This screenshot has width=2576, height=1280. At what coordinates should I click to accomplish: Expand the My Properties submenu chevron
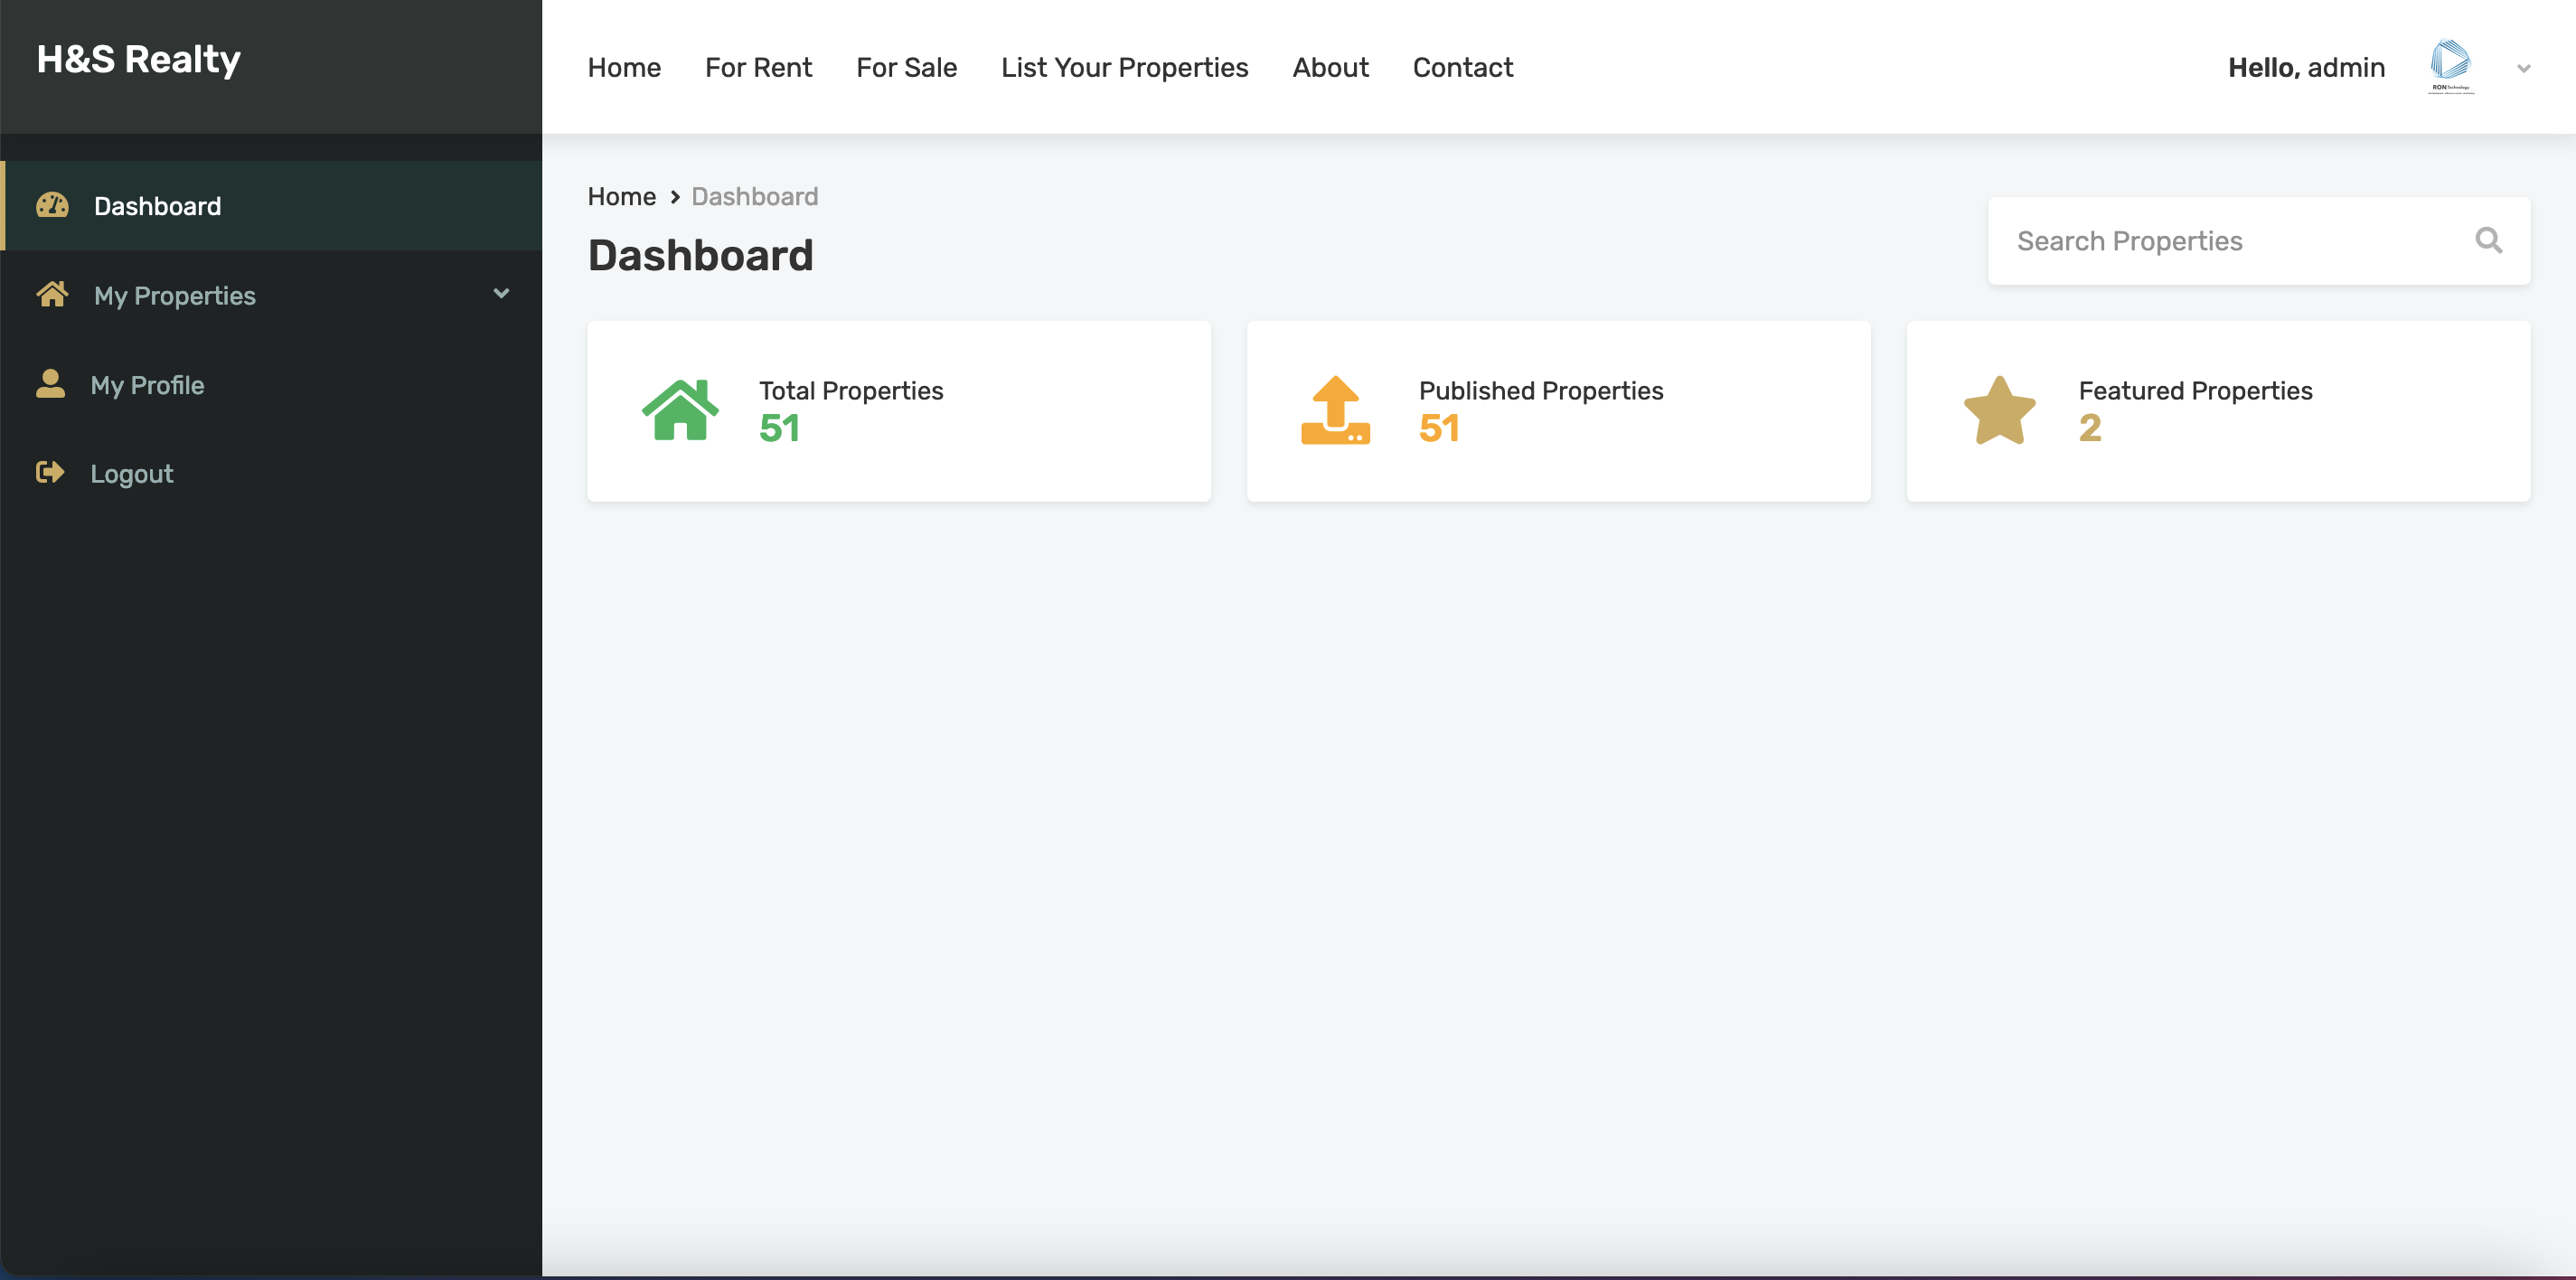tap(501, 293)
